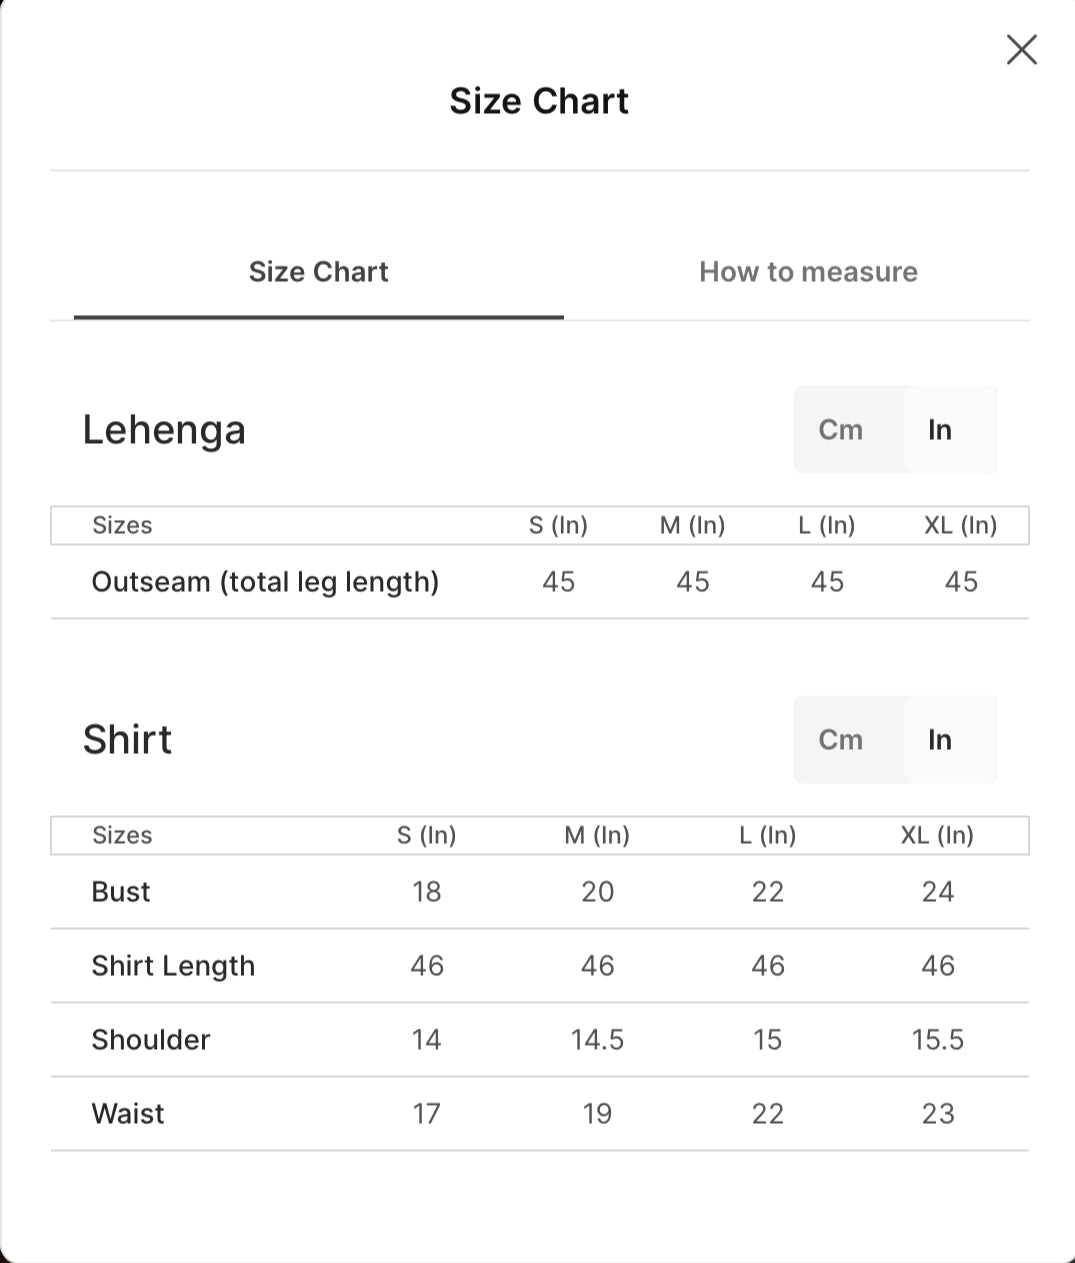Select the Size Chart tab
This screenshot has height=1263, width=1075.
tap(318, 272)
